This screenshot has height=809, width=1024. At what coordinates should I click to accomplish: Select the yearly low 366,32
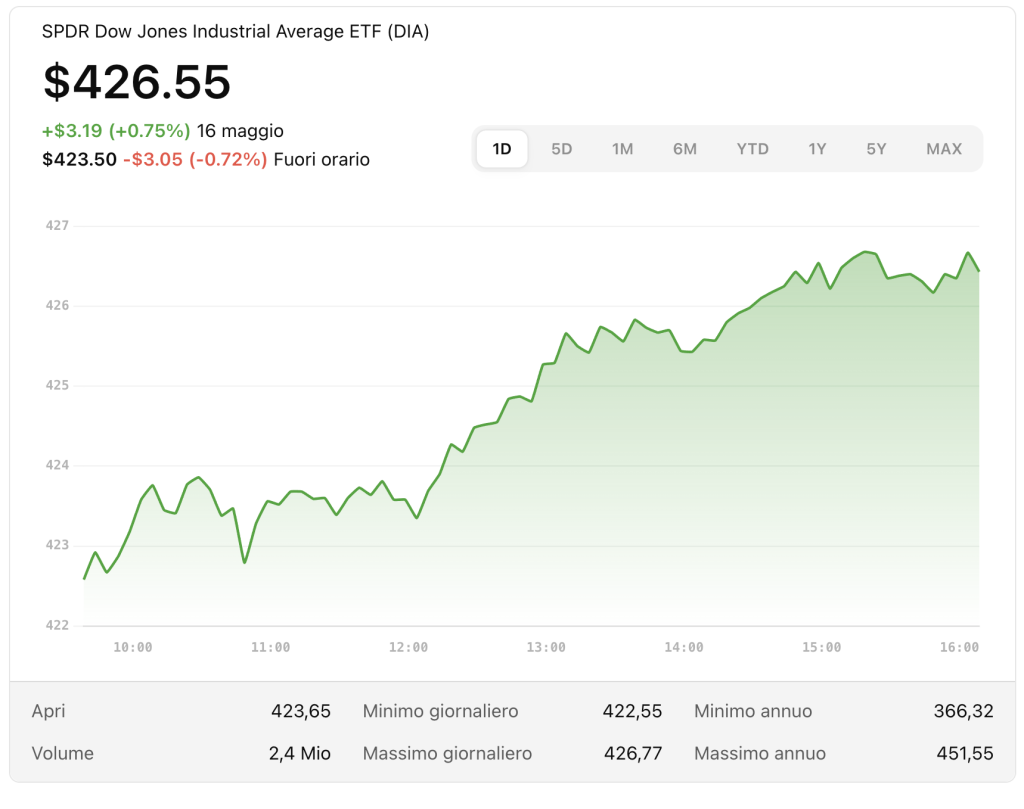963,711
